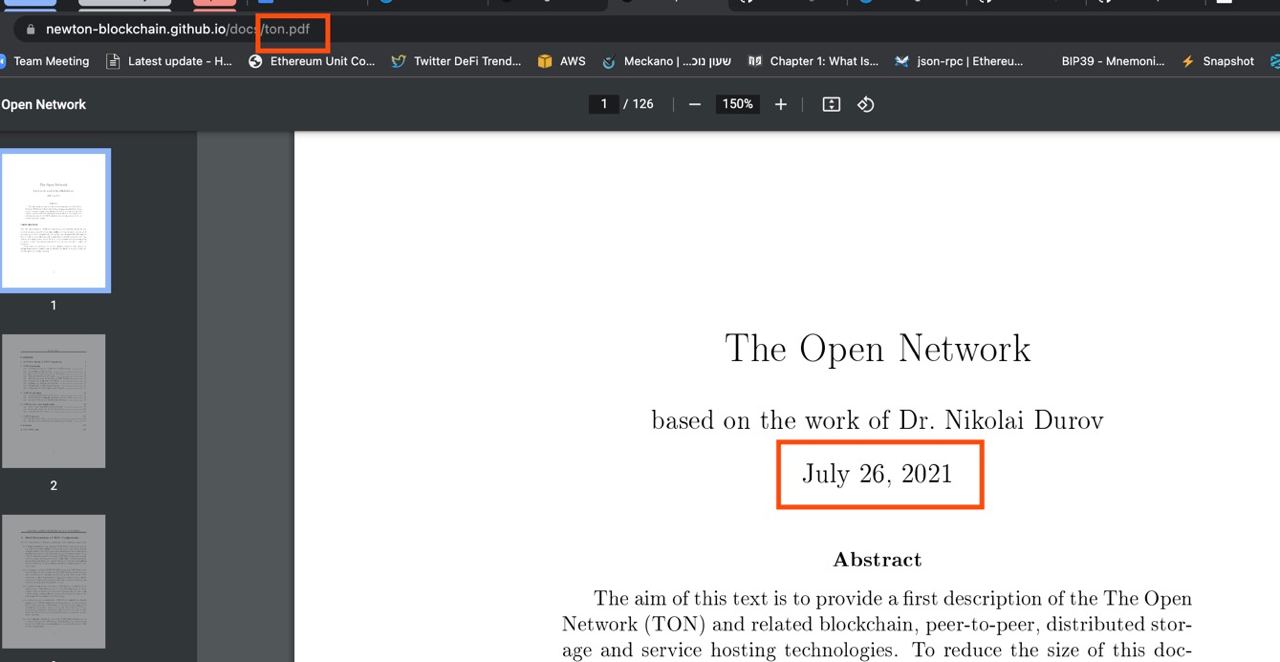The height and width of the screenshot is (662, 1280).
Task: Open the AWS bookmark
Action: [562, 61]
